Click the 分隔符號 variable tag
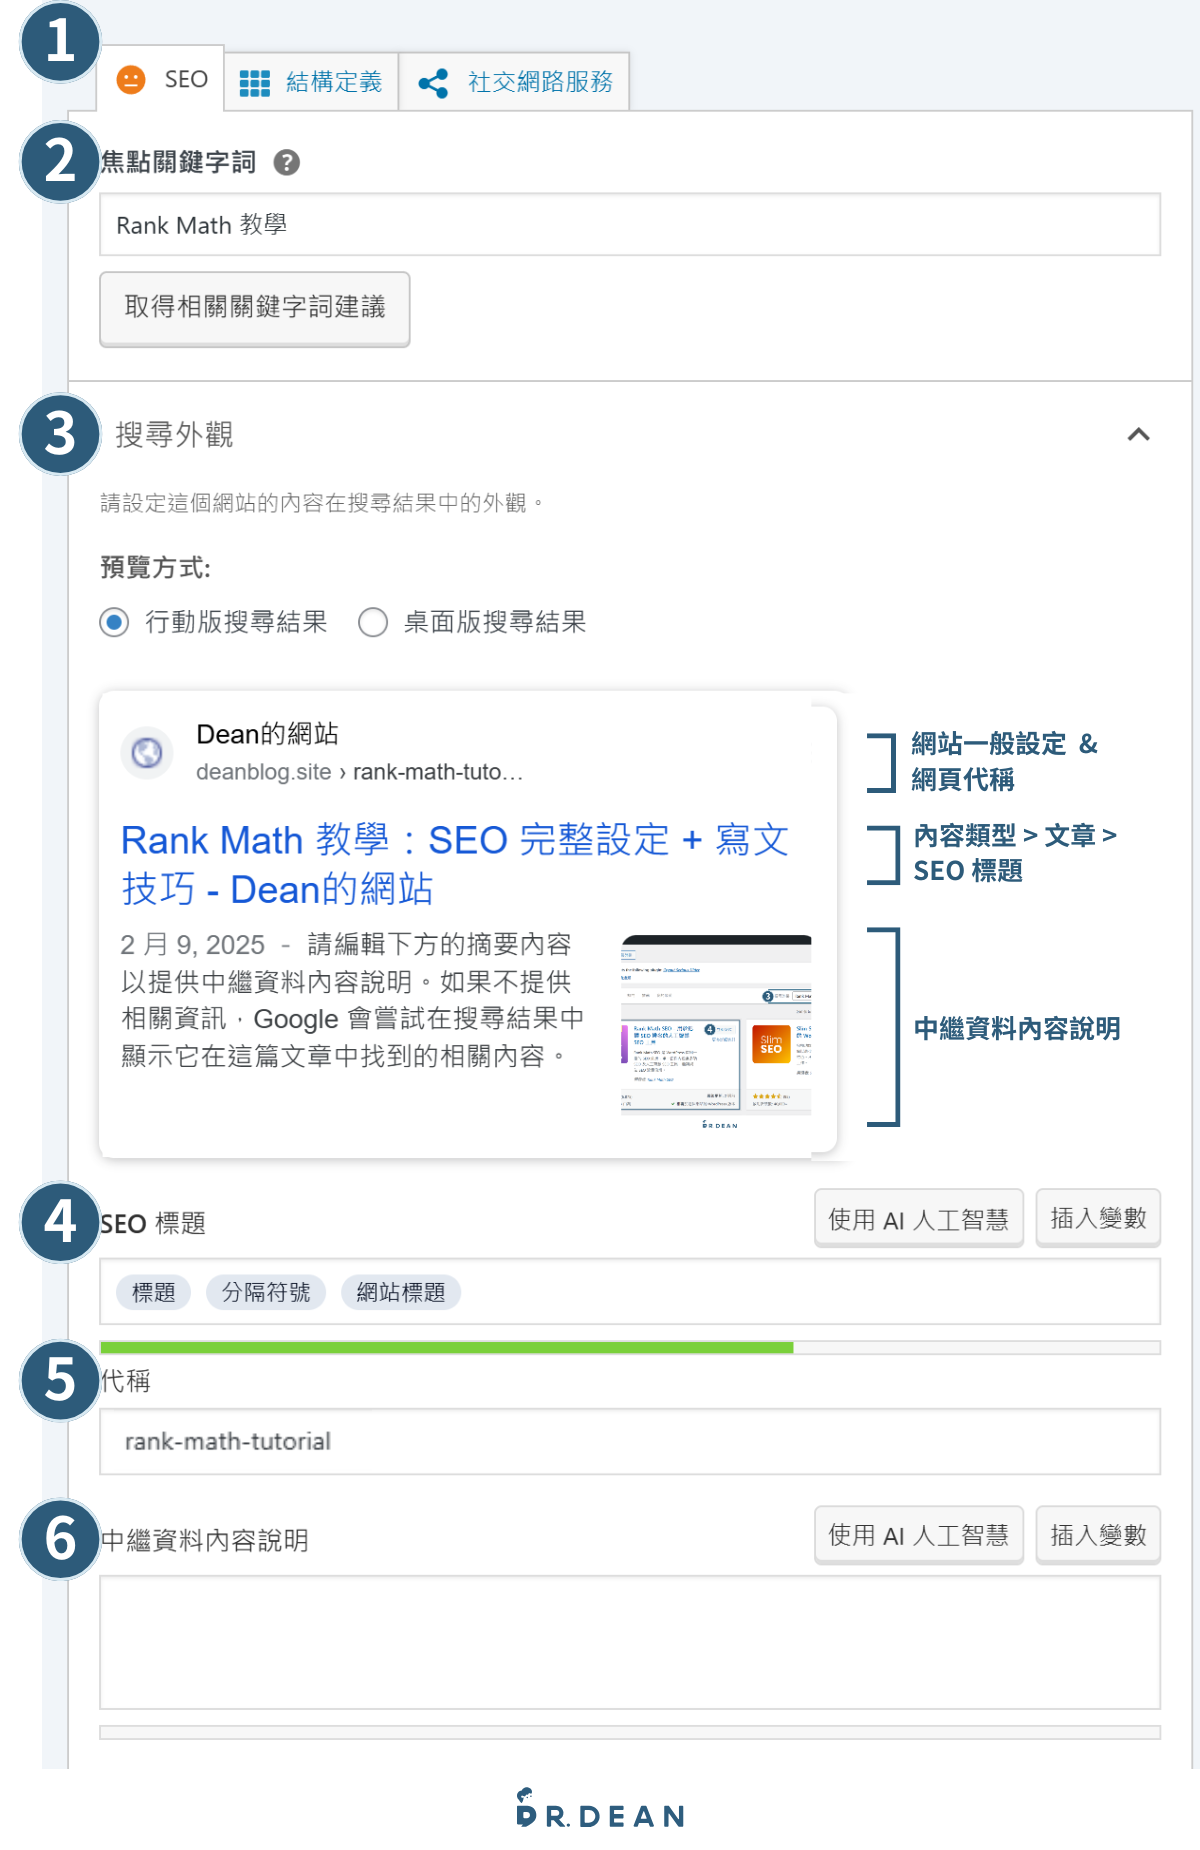 [x=266, y=1292]
